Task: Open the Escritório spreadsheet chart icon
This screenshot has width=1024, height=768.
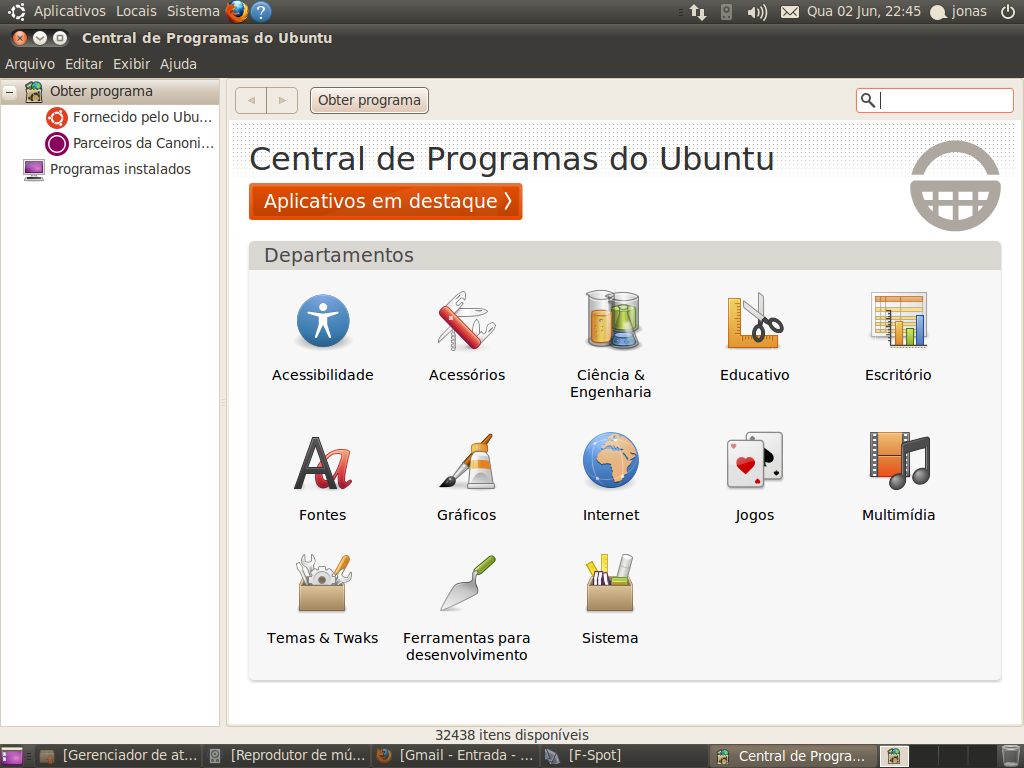Action: 899,319
